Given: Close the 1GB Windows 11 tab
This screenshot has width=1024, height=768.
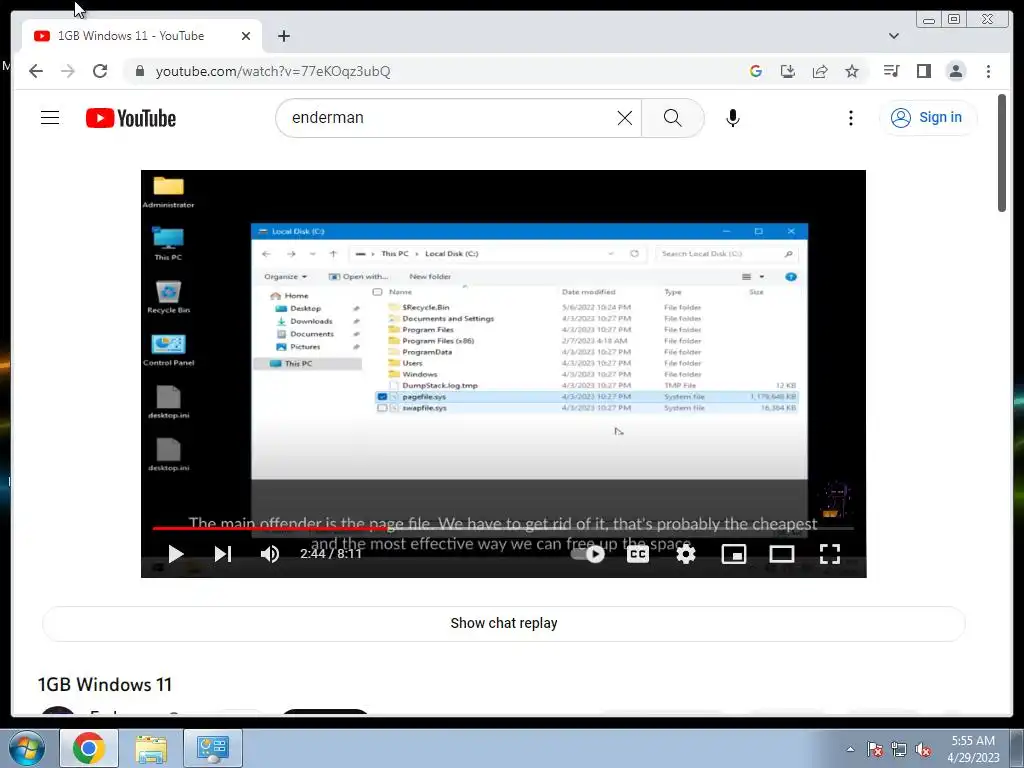Looking at the screenshot, I should (246, 36).
